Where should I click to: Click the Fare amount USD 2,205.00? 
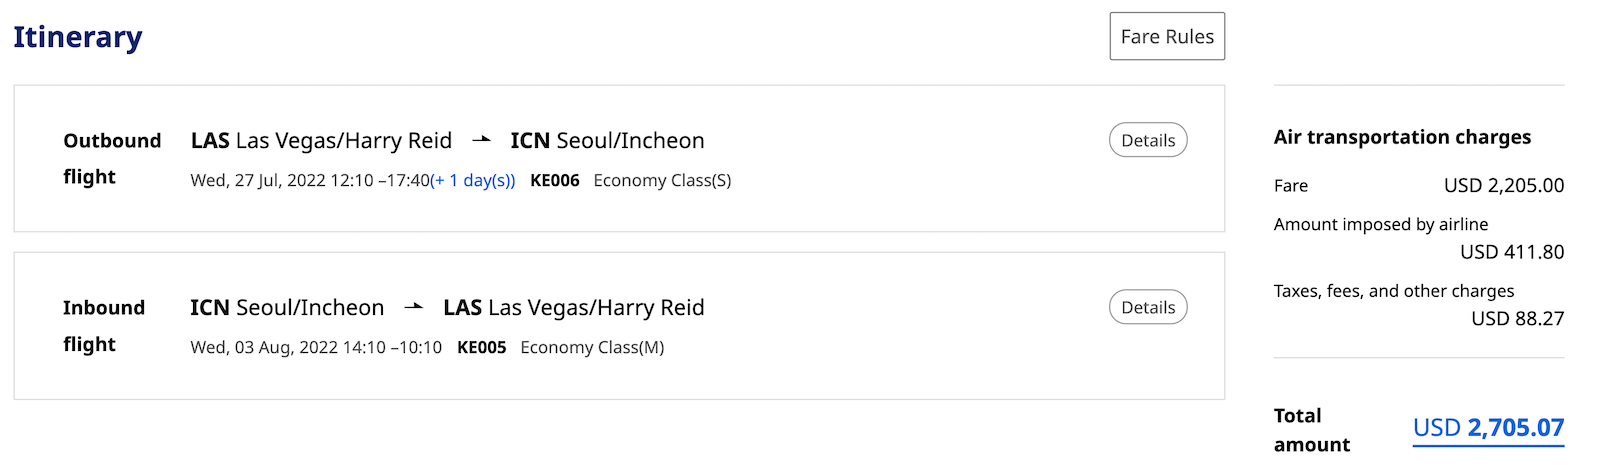(x=1504, y=186)
